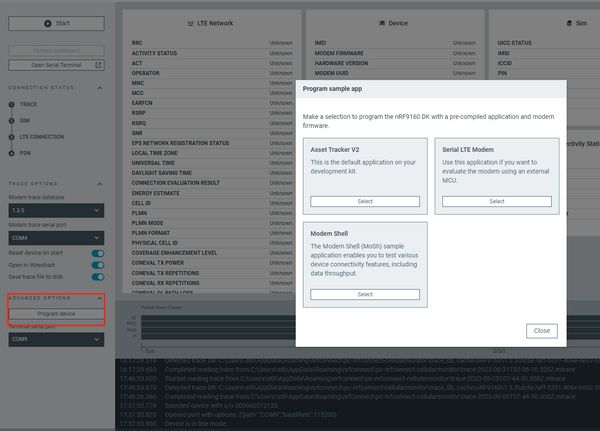Click the TRACE connection status indicator
The height and width of the screenshot is (431, 600).
pos(11,104)
